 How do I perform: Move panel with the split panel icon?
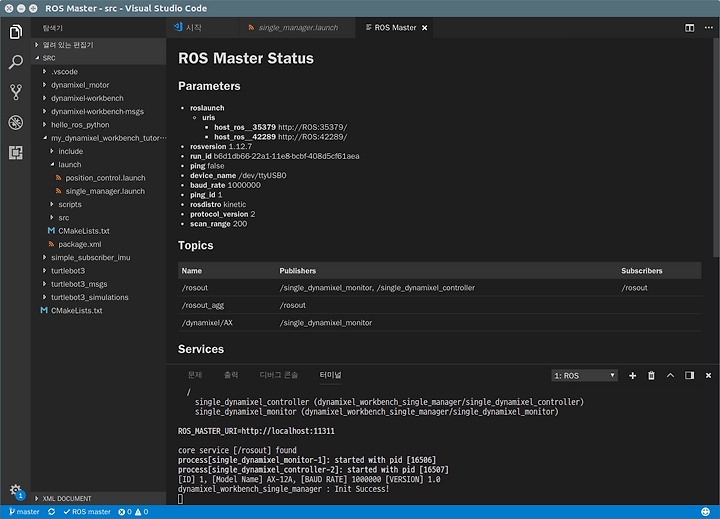click(x=689, y=375)
